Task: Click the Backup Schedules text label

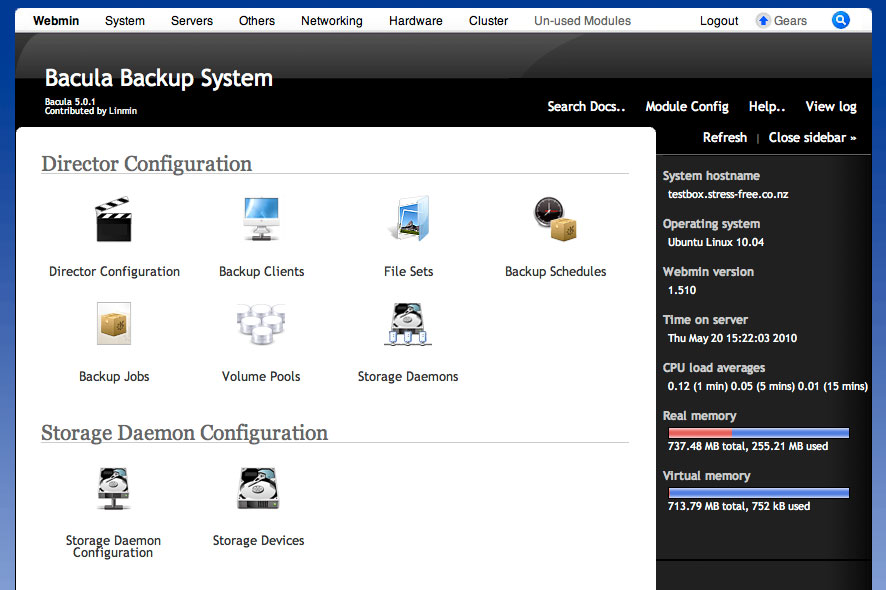Action: [555, 271]
